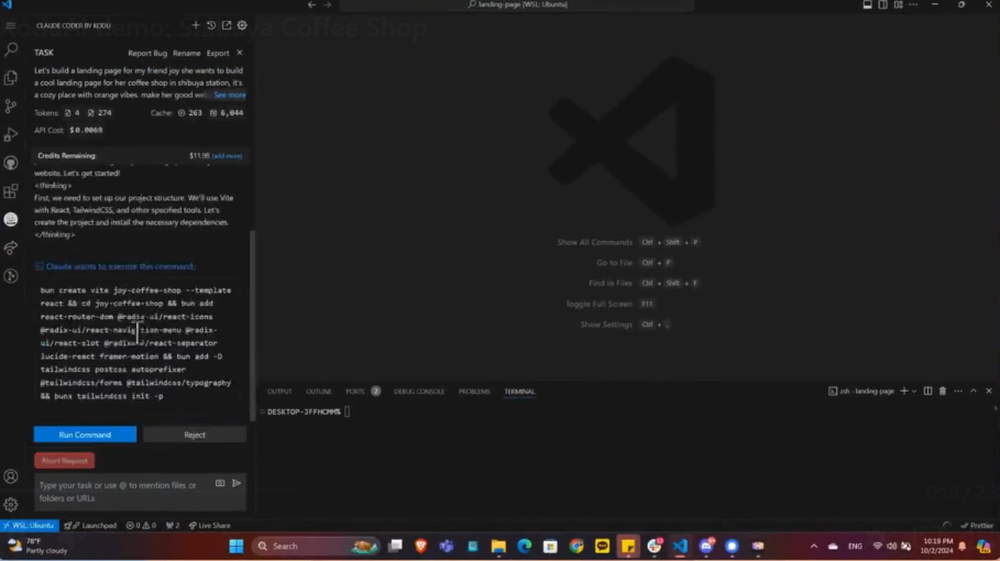The width and height of the screenshot is (1000, 561).
Task: Click Export in the task header
Action: (217, 54)
